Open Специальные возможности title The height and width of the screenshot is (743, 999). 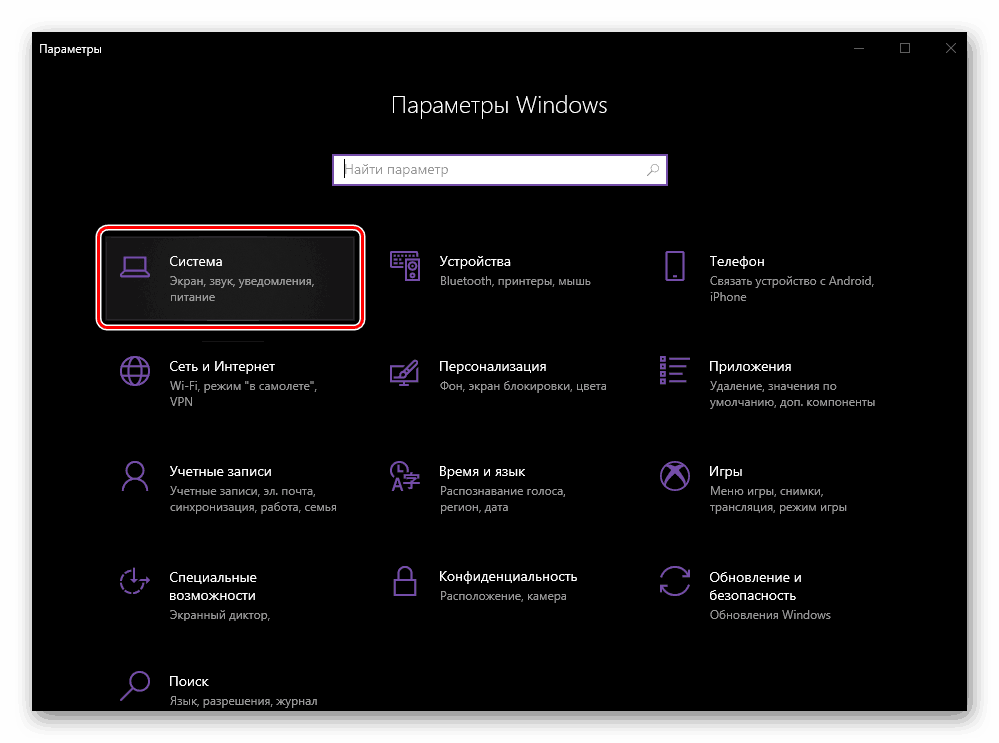tap(212, 586)
